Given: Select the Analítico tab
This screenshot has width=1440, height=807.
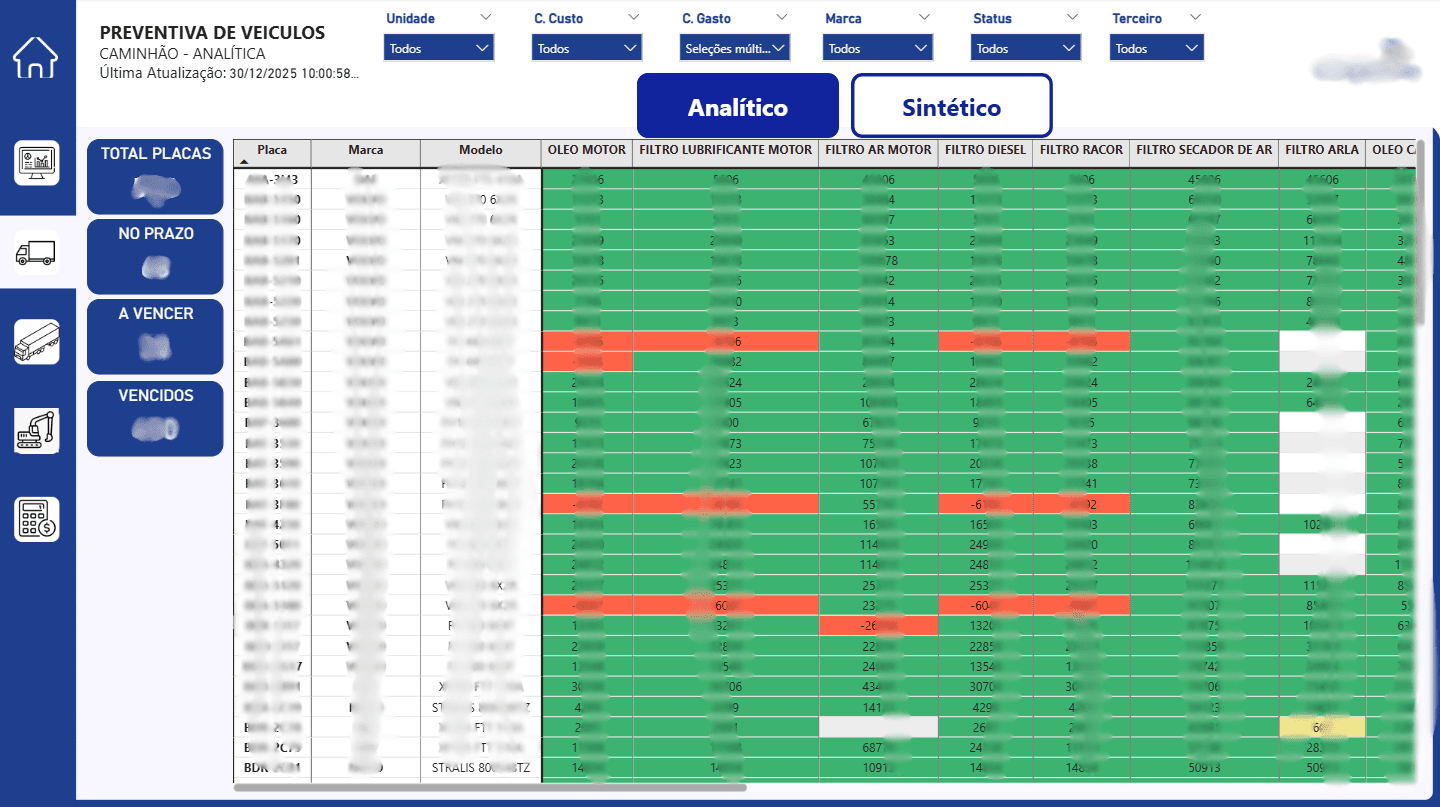Looking at the screenshot, I should (738, 105).
